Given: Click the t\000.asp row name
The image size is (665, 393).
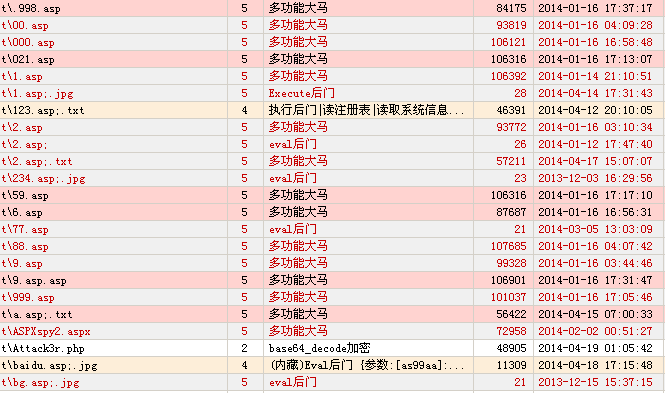Looking at the screenshot, I should (x=28, y=42).
